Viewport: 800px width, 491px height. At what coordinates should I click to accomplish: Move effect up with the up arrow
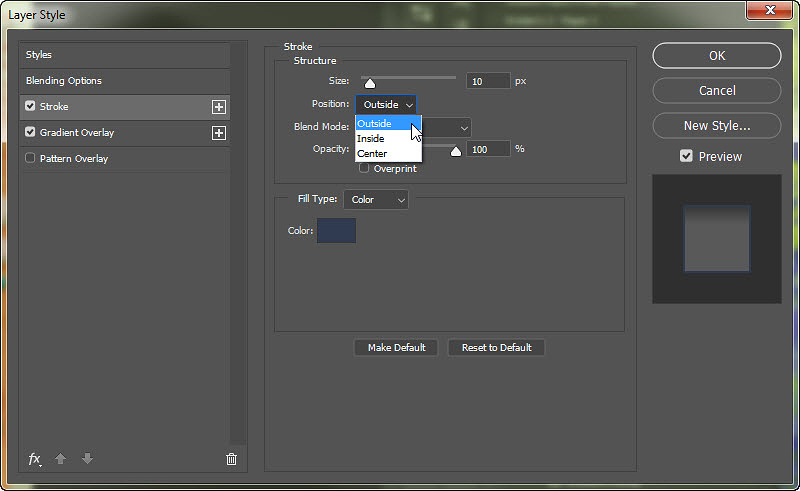[x=60, y=458]
